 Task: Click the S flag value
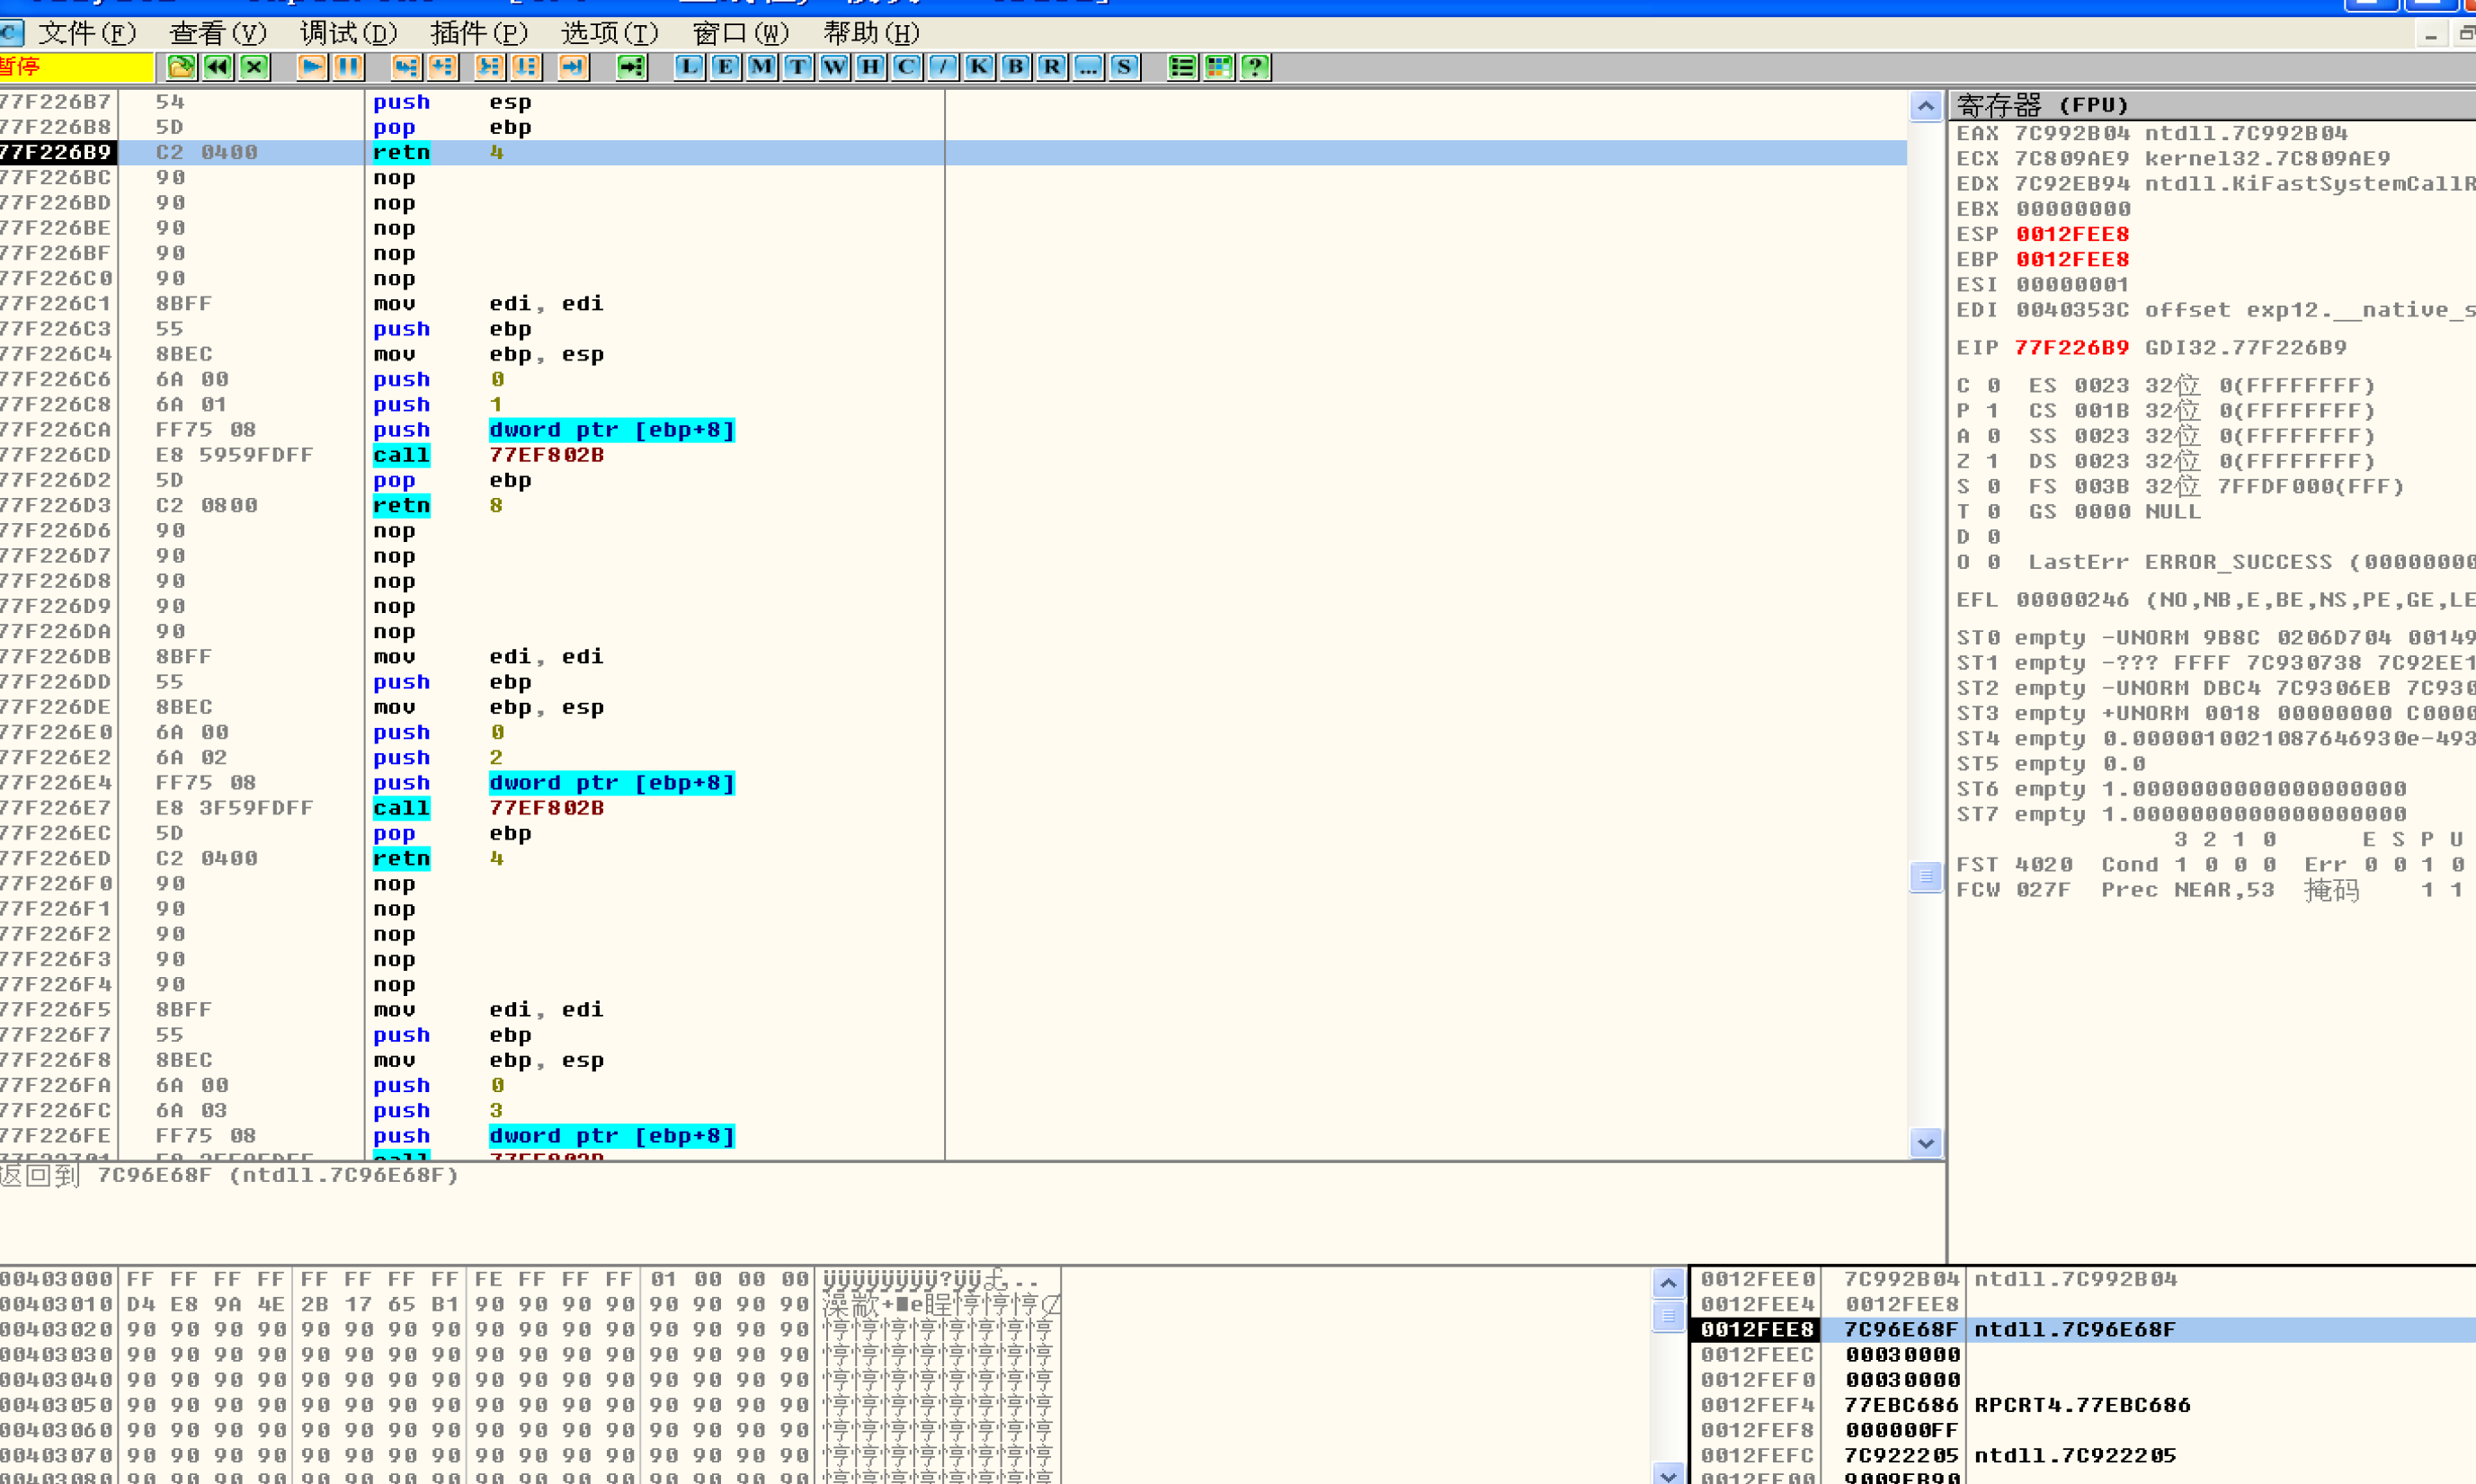[1993, 486]
